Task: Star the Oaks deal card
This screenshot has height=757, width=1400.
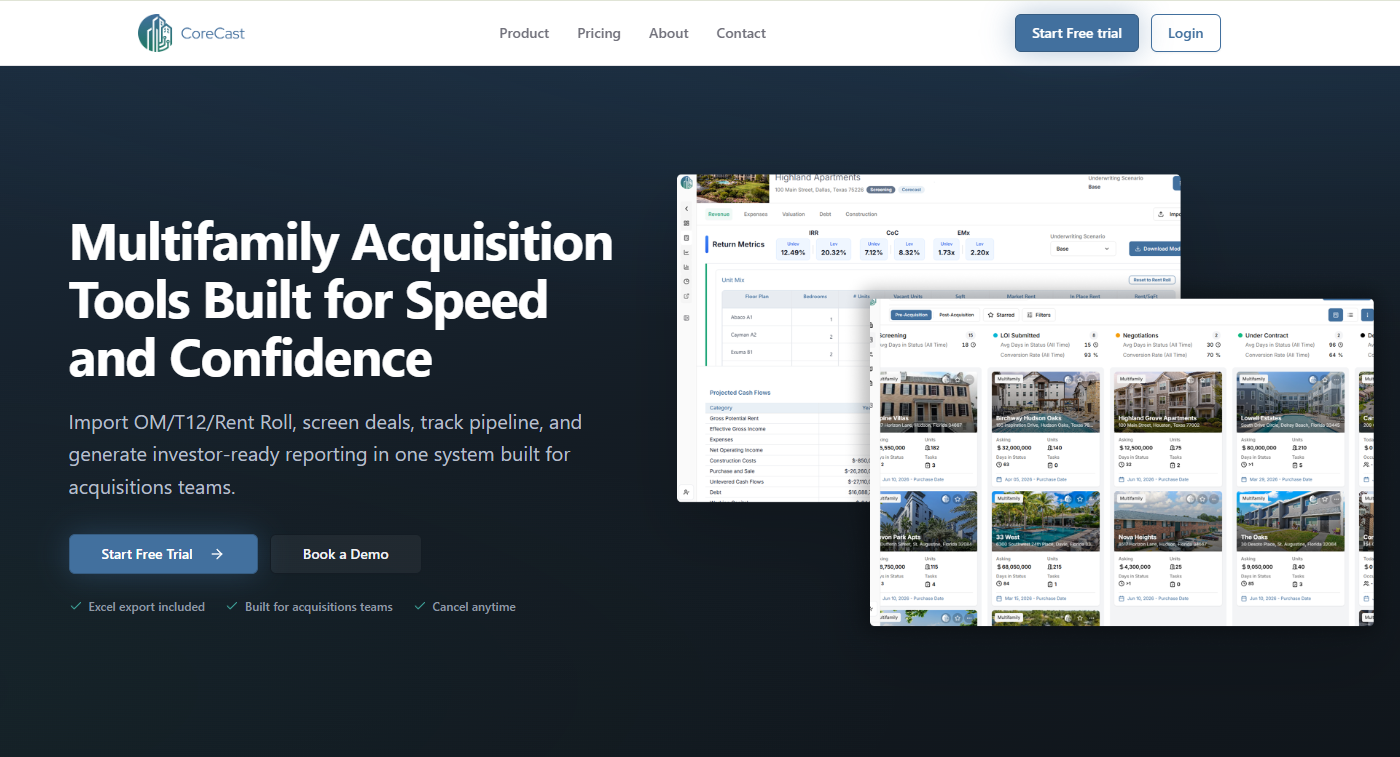Action: pos(1324,499)
